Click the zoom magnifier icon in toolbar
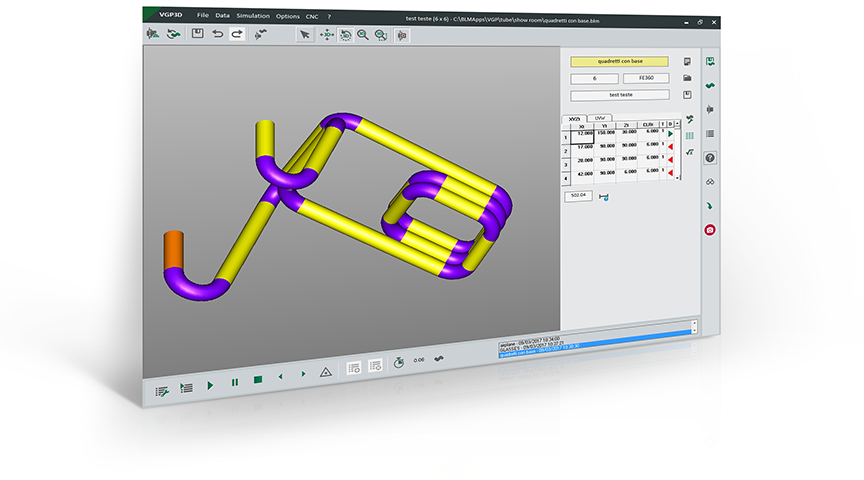The height and width of the screenshot is (480, 864). [362, 35]
